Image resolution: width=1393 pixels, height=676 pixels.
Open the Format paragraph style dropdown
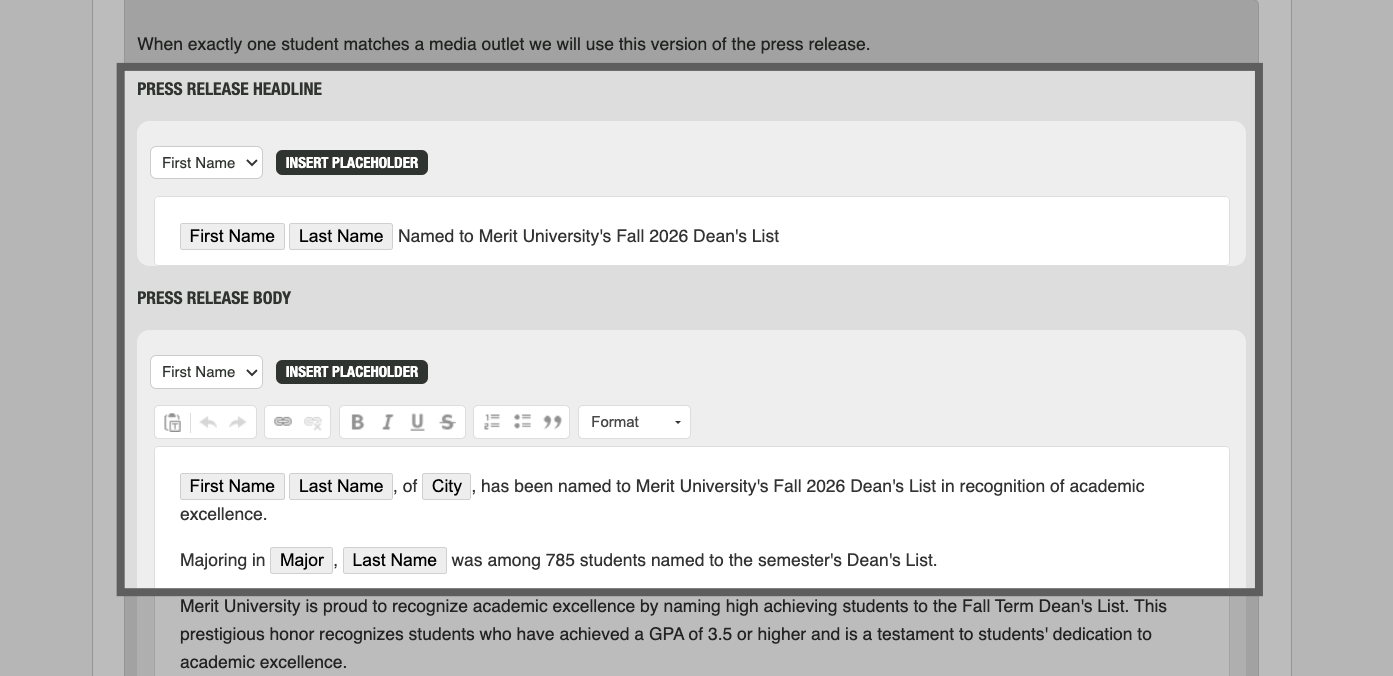pyautogui.click(x=634, y=421)
